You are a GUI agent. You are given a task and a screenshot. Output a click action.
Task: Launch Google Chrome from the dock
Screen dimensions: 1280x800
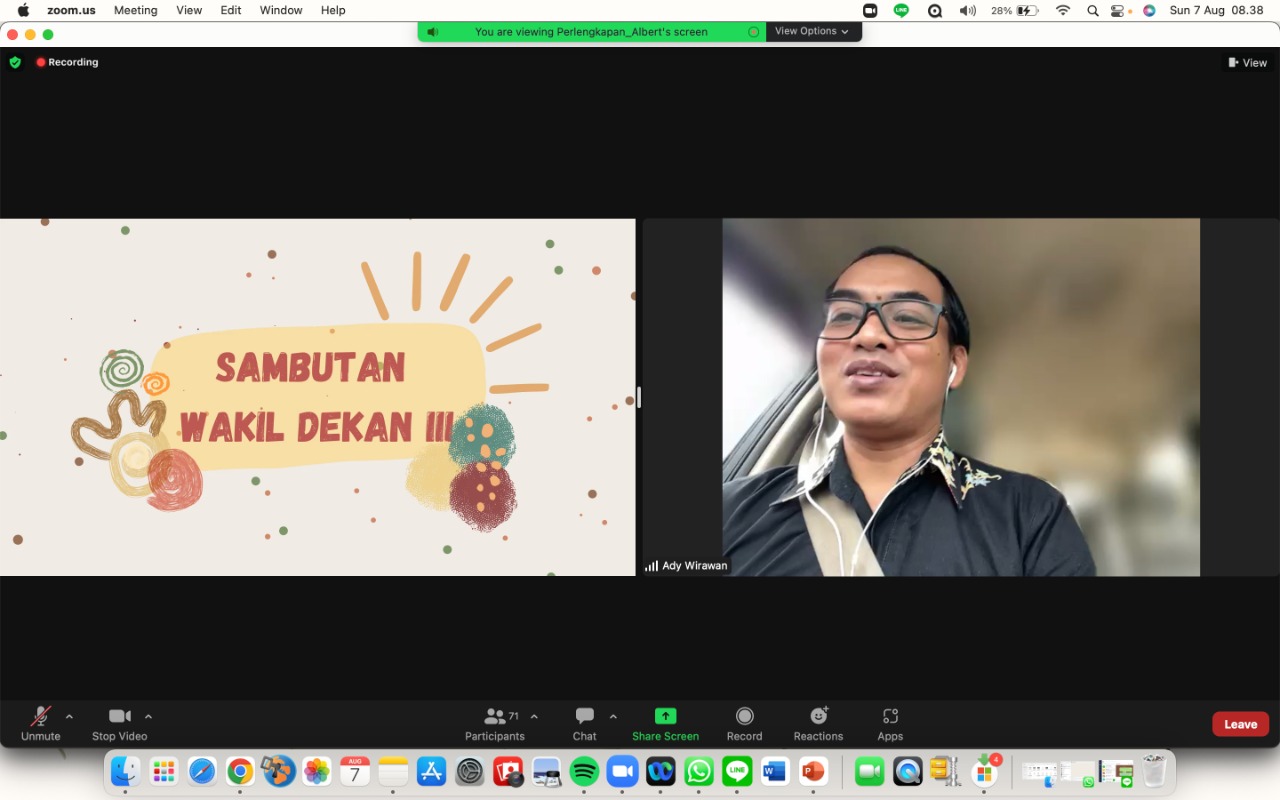pyautogui.click(x=240, y=771)
